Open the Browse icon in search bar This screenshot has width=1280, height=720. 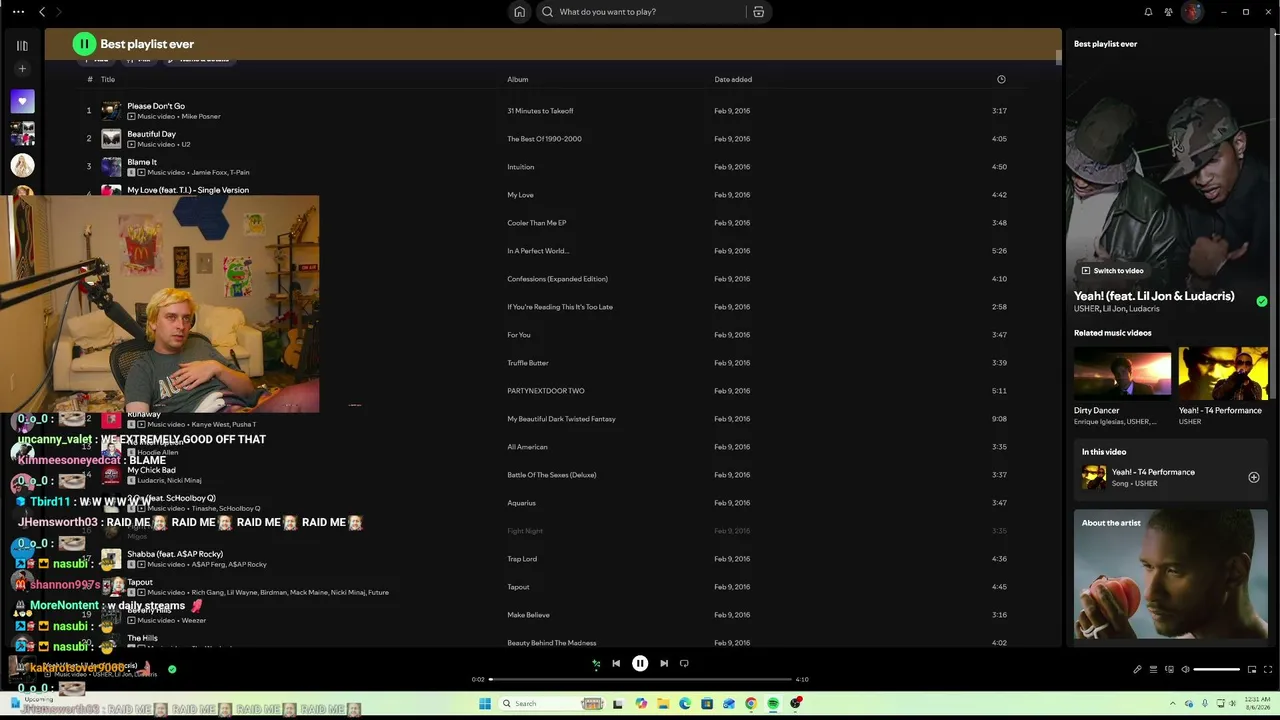pos(758,12)
